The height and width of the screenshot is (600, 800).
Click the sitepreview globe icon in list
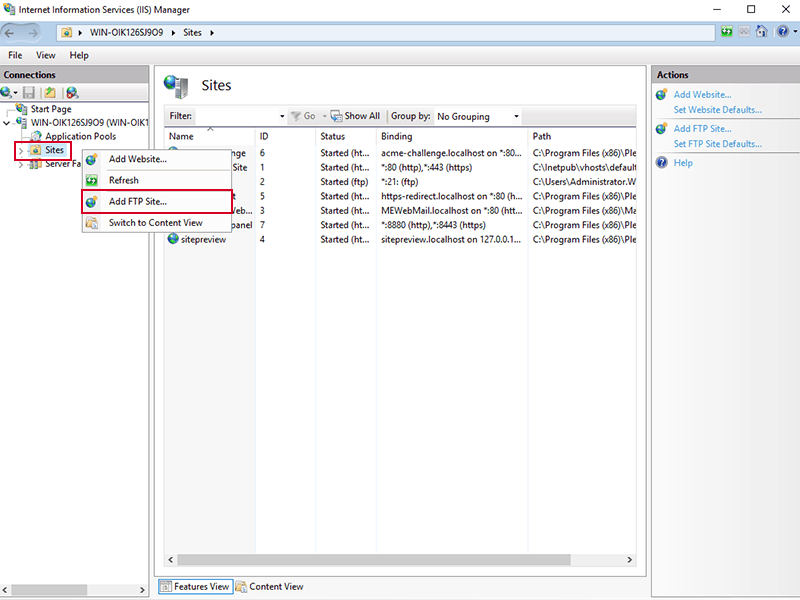[x=173, y=239]
